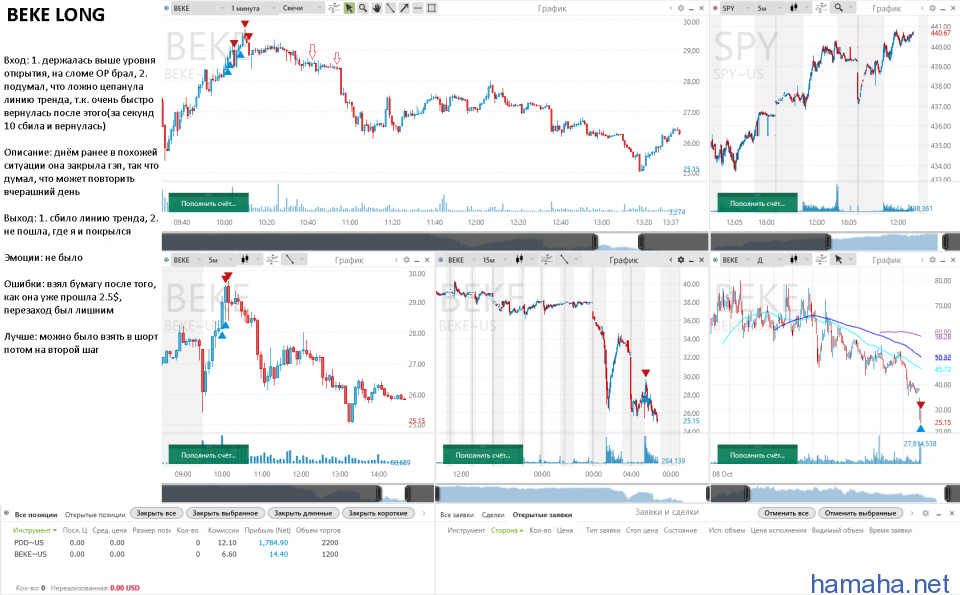The width and height of the screenshot is (960, 595).
Task: Switch to the 'Открытые заявки' tab
Action: click(x=542, y=515)
